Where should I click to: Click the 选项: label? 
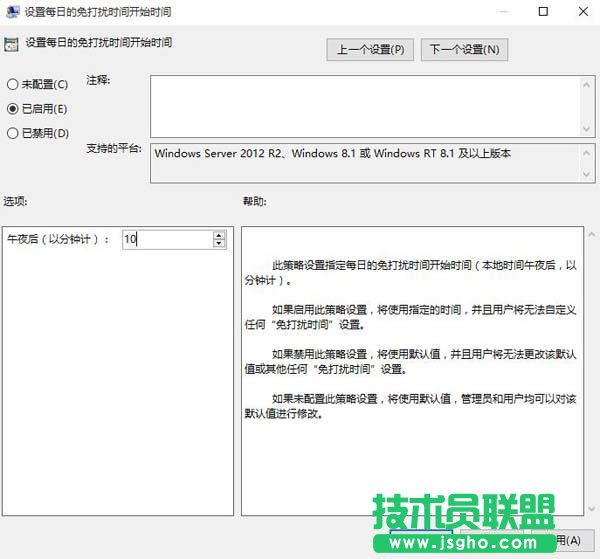point(15,201)
